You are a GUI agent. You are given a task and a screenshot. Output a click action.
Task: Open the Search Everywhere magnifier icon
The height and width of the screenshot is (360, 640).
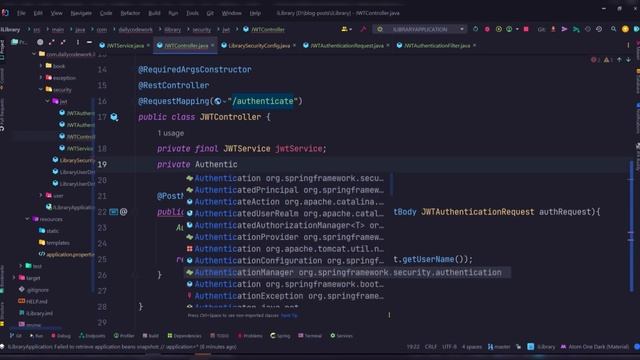click(x=613, y=29)
